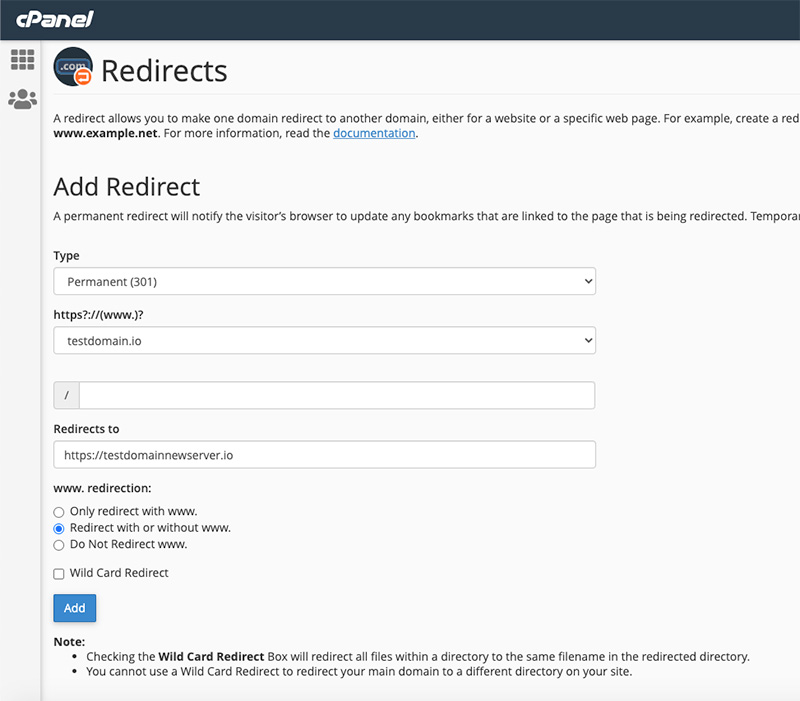Click the https?://(www.)? field label
This screenshot has height=701, width=800.
pyautogui.click(x=100, y=314)
